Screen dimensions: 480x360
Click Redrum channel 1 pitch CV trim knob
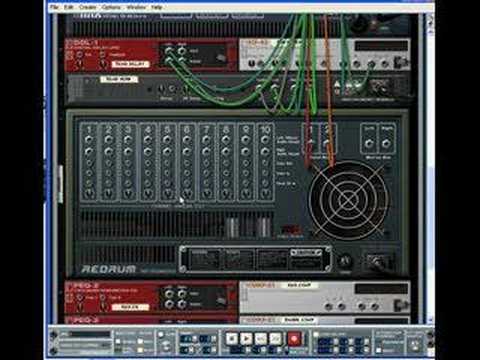(x=89, y=193)
